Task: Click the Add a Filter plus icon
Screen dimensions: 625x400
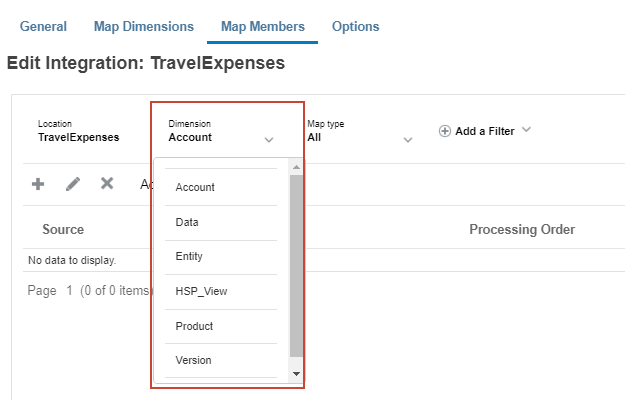Action: click(445, 131)
